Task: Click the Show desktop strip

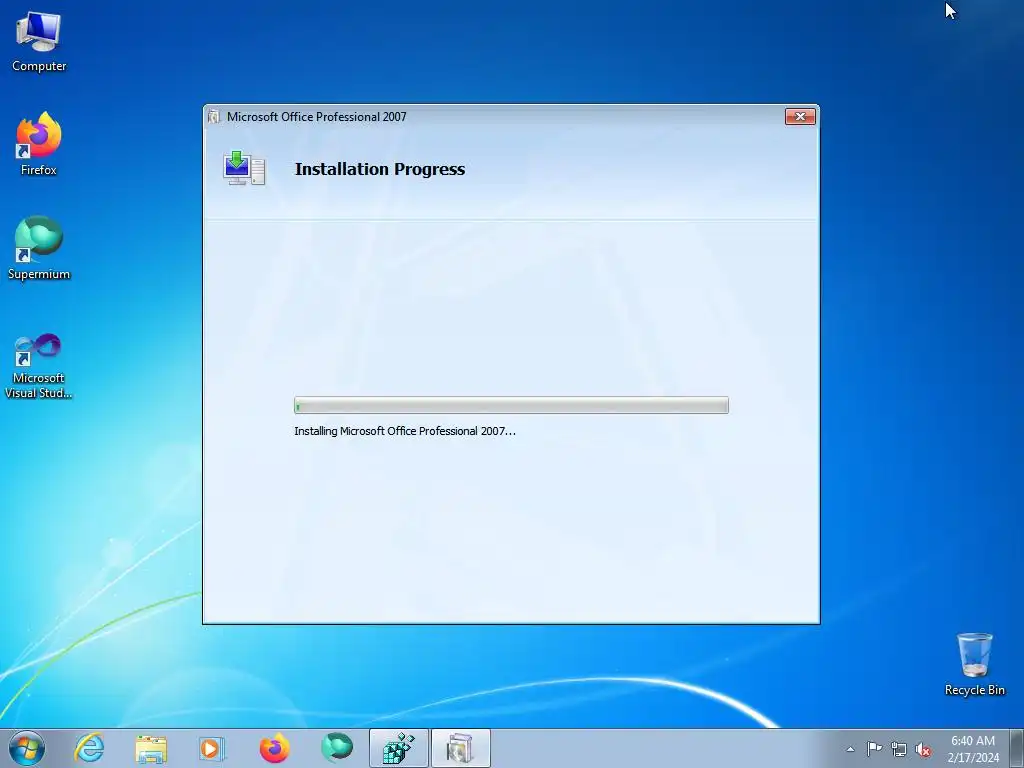Action: (x=1017, y=748)
